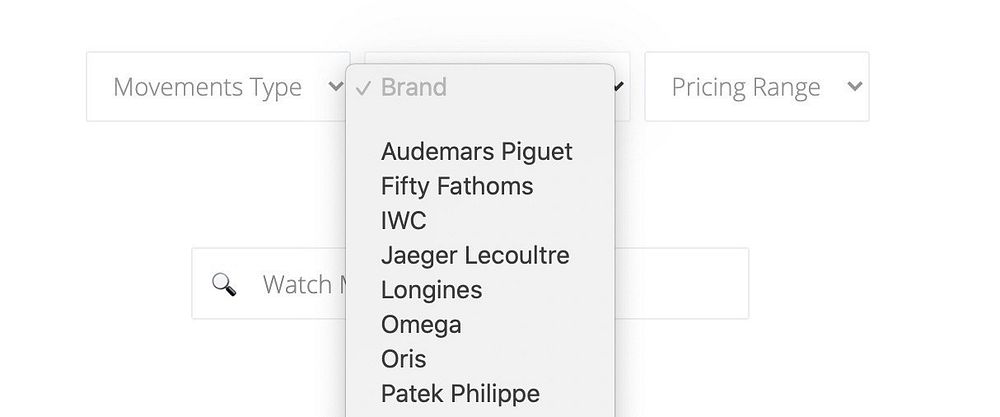Select Omega in the brand list
Screen dimensions: 1000x417
click(x=421, y=325)
